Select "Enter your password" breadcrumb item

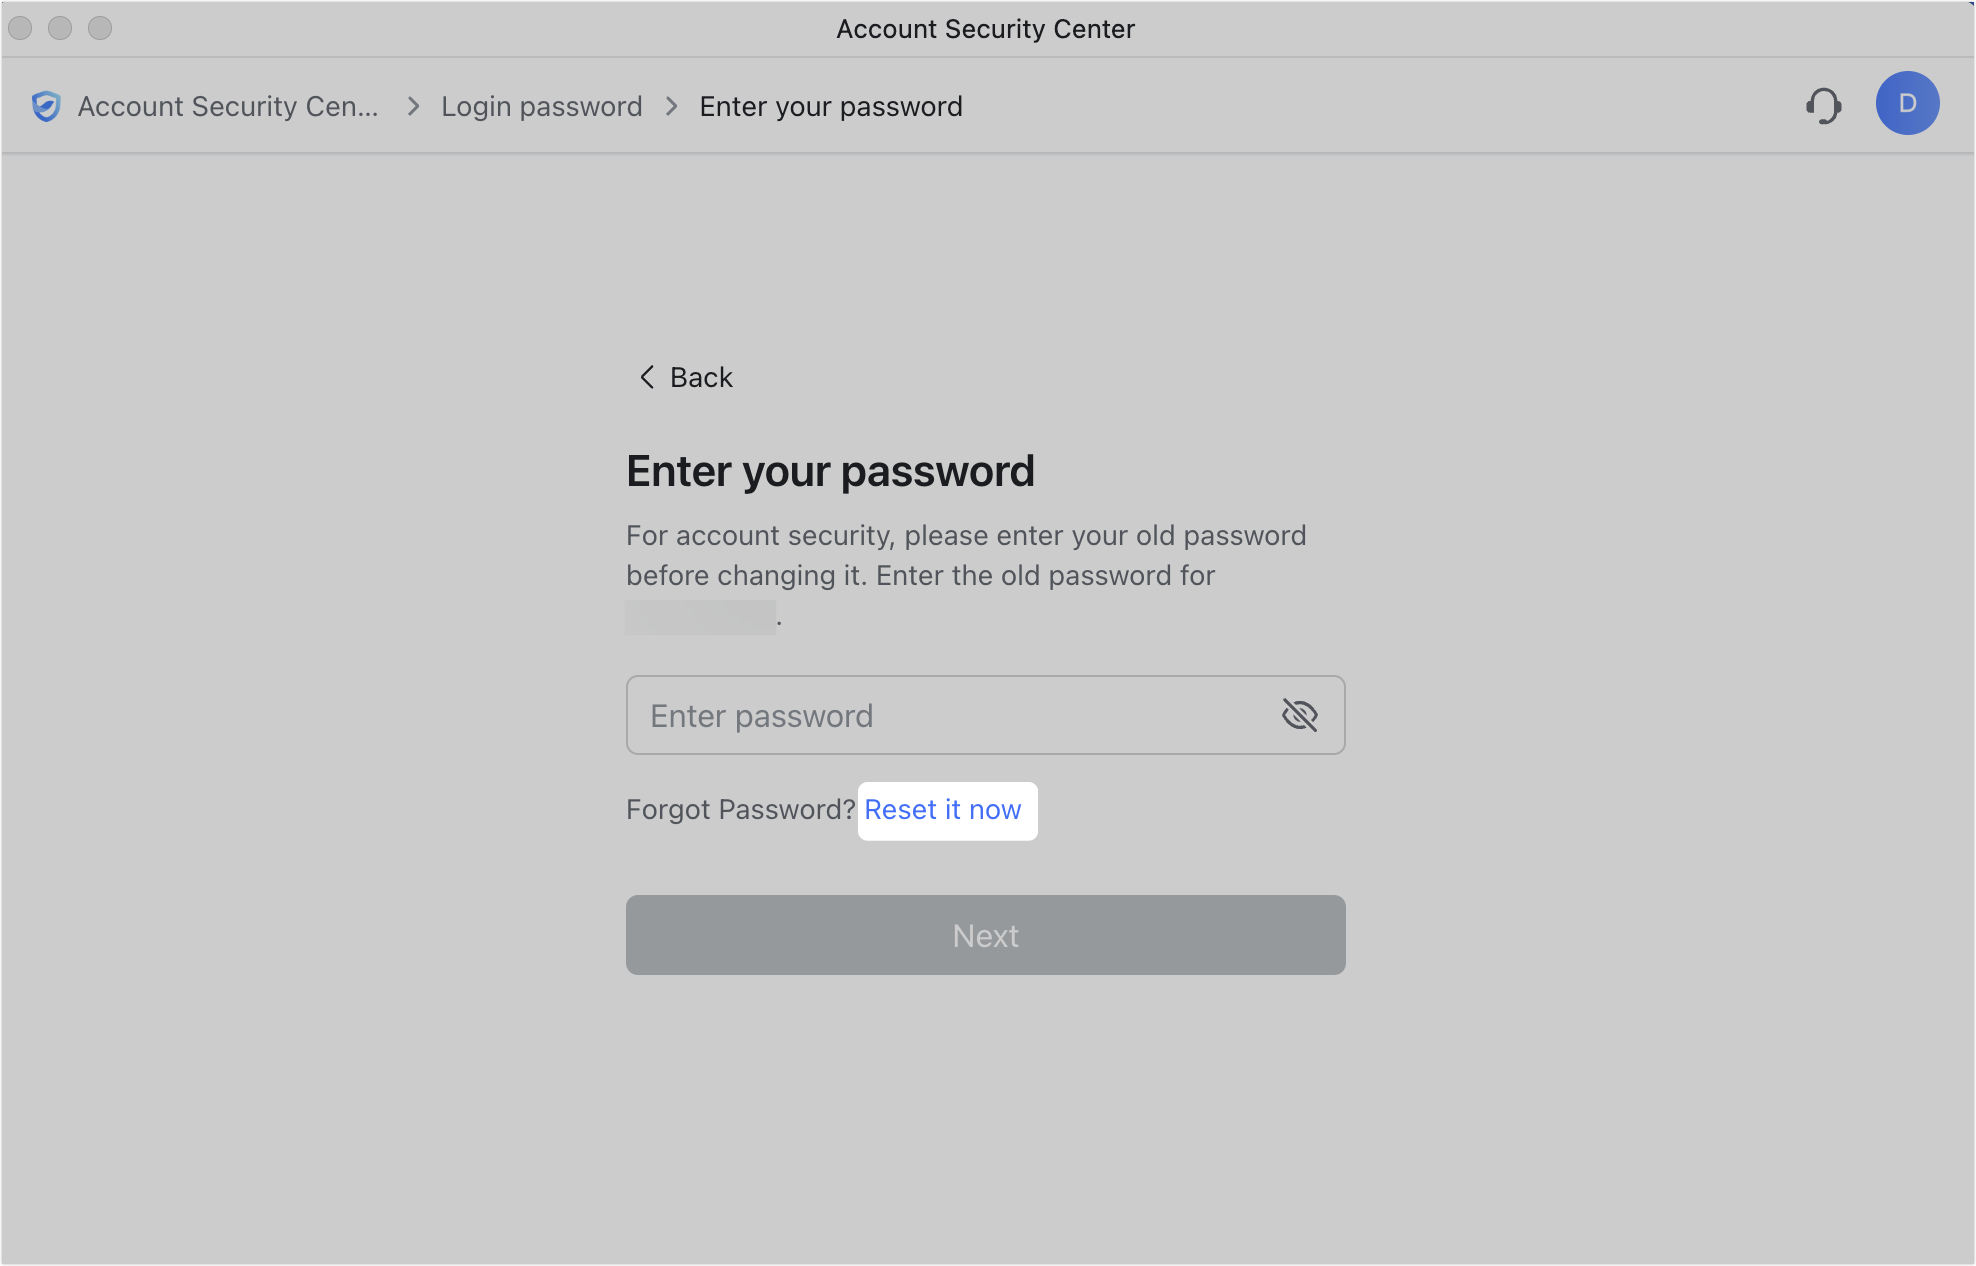(831, 106)
